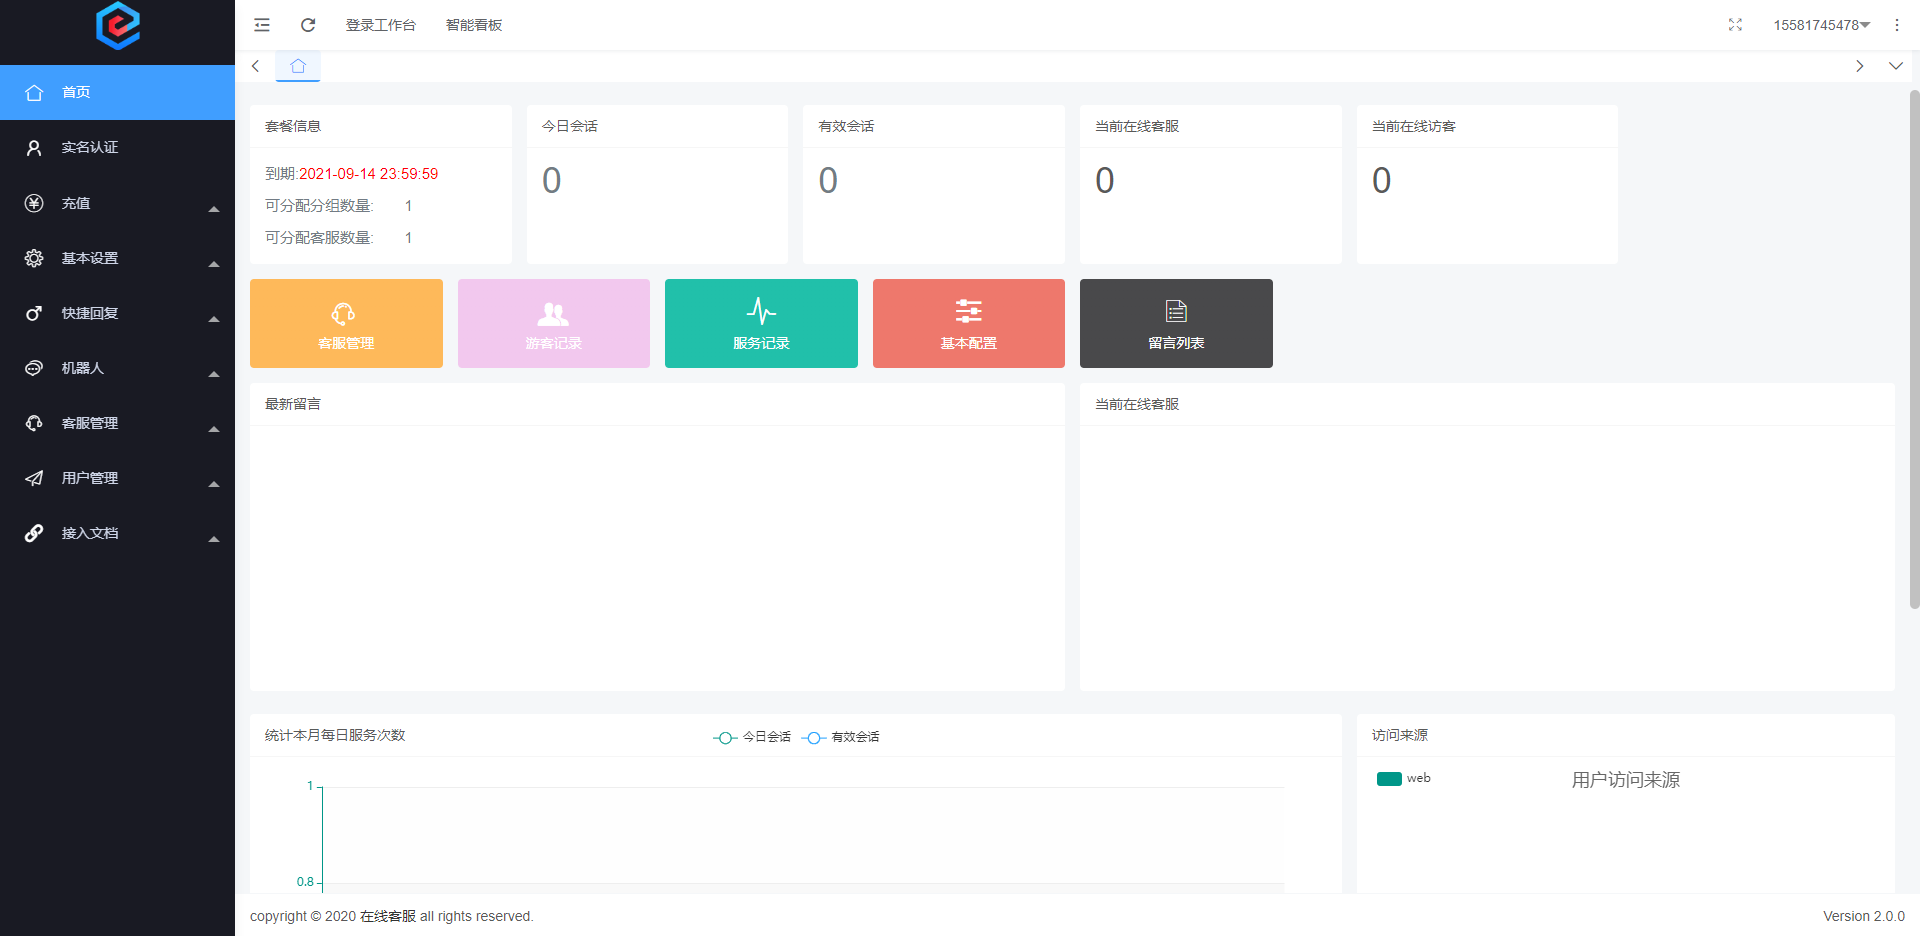Toggle web legend swatch in 访问来源 chart

click(1389, 779)
